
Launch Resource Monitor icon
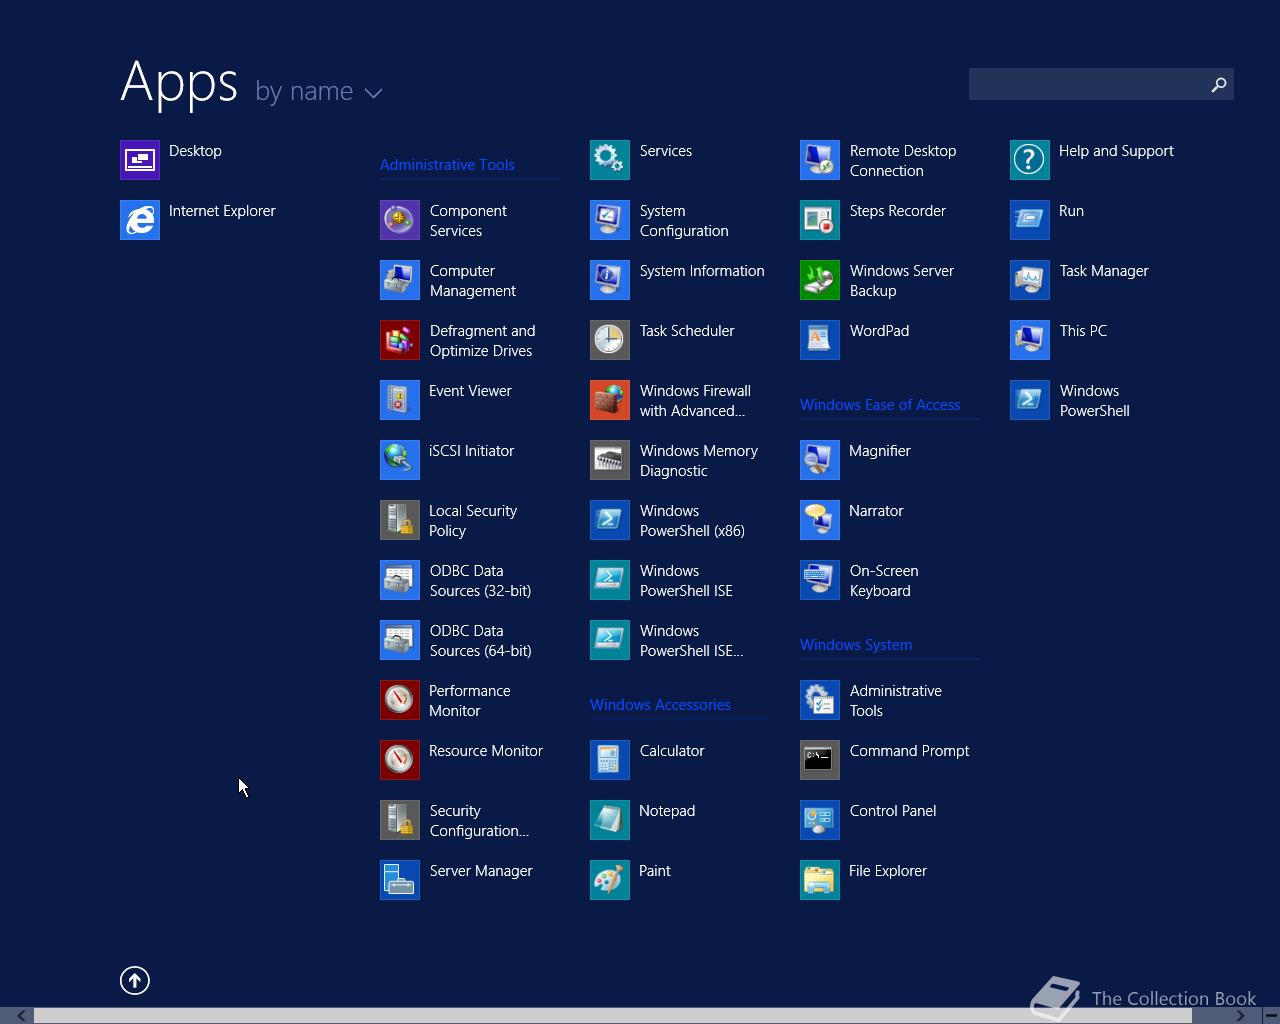pos(400,760)
